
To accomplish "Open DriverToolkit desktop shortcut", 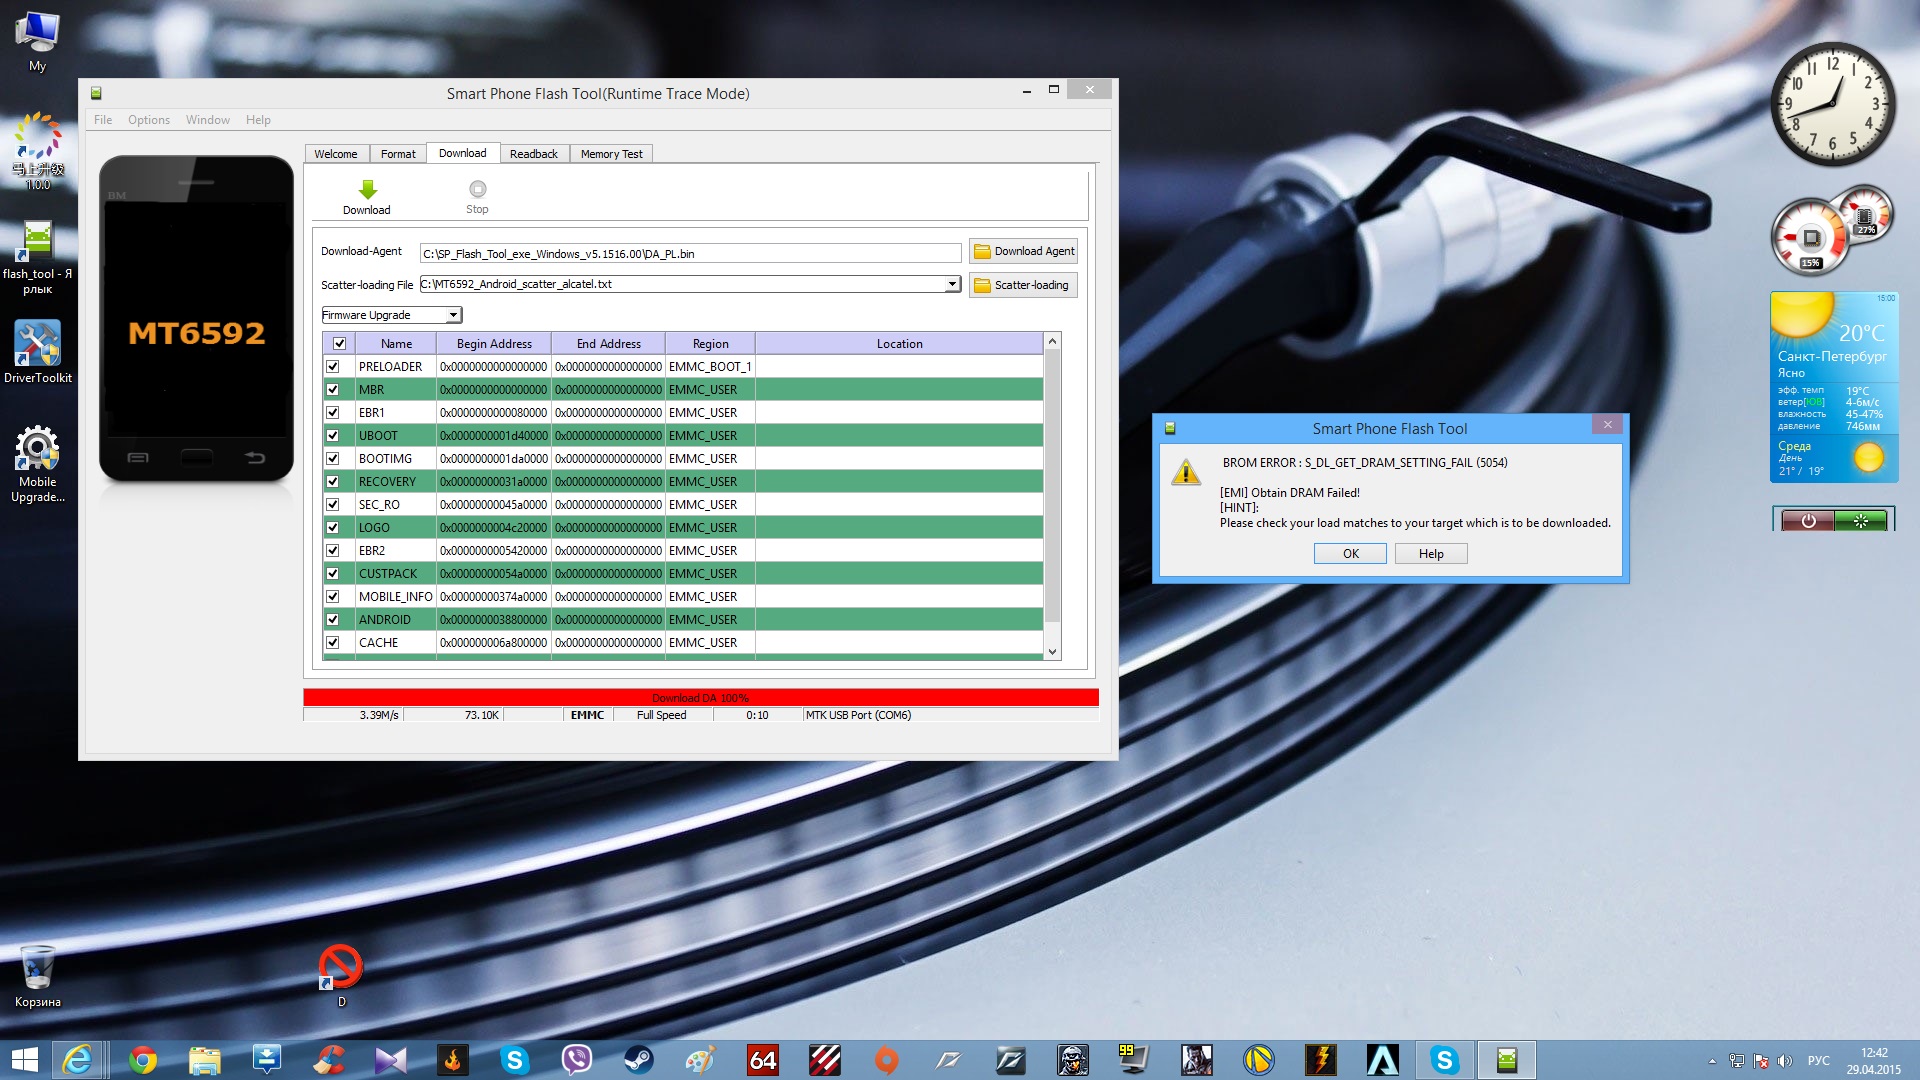I will 37,346.
